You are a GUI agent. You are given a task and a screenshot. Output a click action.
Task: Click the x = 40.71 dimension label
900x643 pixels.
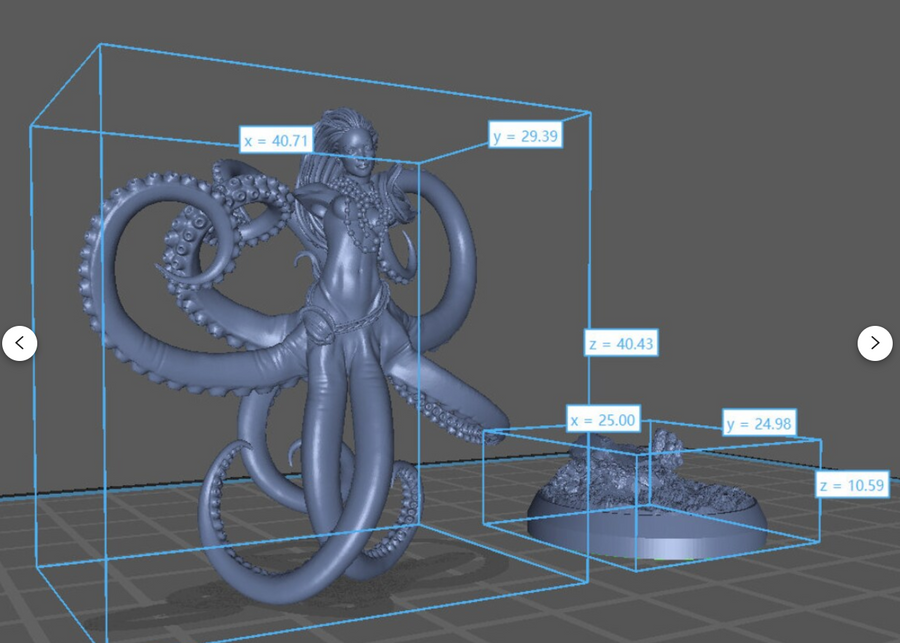pos(275,141)
